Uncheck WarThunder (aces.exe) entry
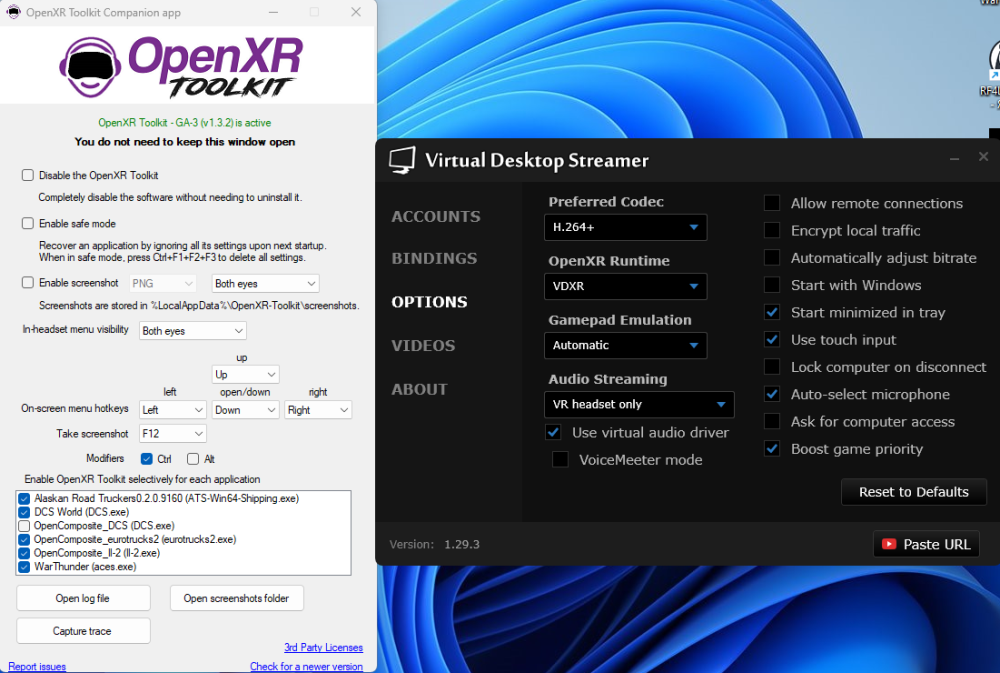This screenshot has width=1000, height=673. [x=24, y=566]
